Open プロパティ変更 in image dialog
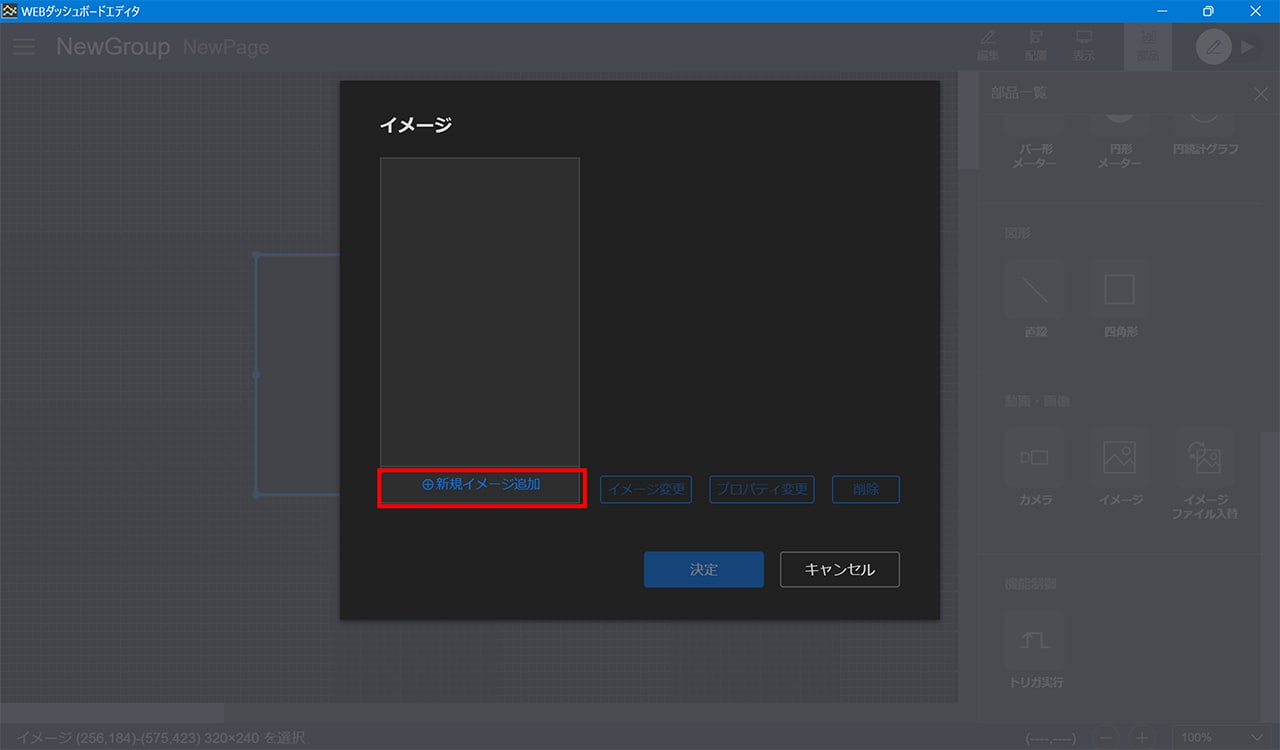Viewport: 1280px width, 750px height. [x=761, y=489]
